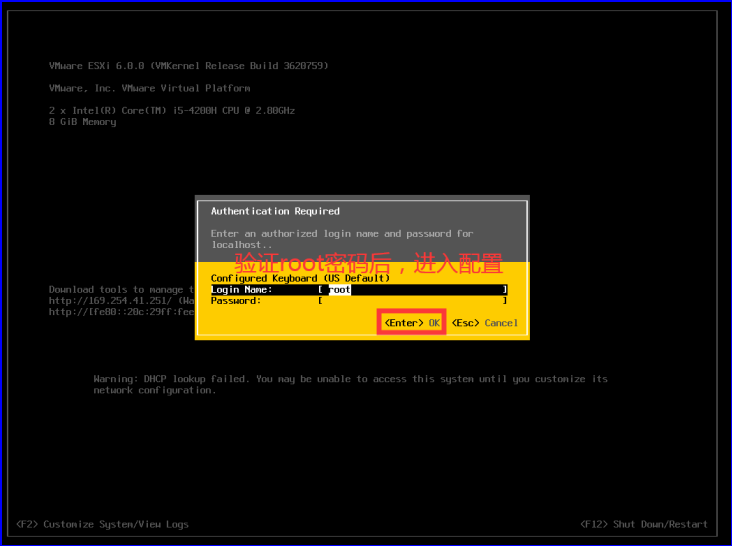Click the DHCP lookup failed warning
The height and width of the screenshot is (546, 732).
351,384
